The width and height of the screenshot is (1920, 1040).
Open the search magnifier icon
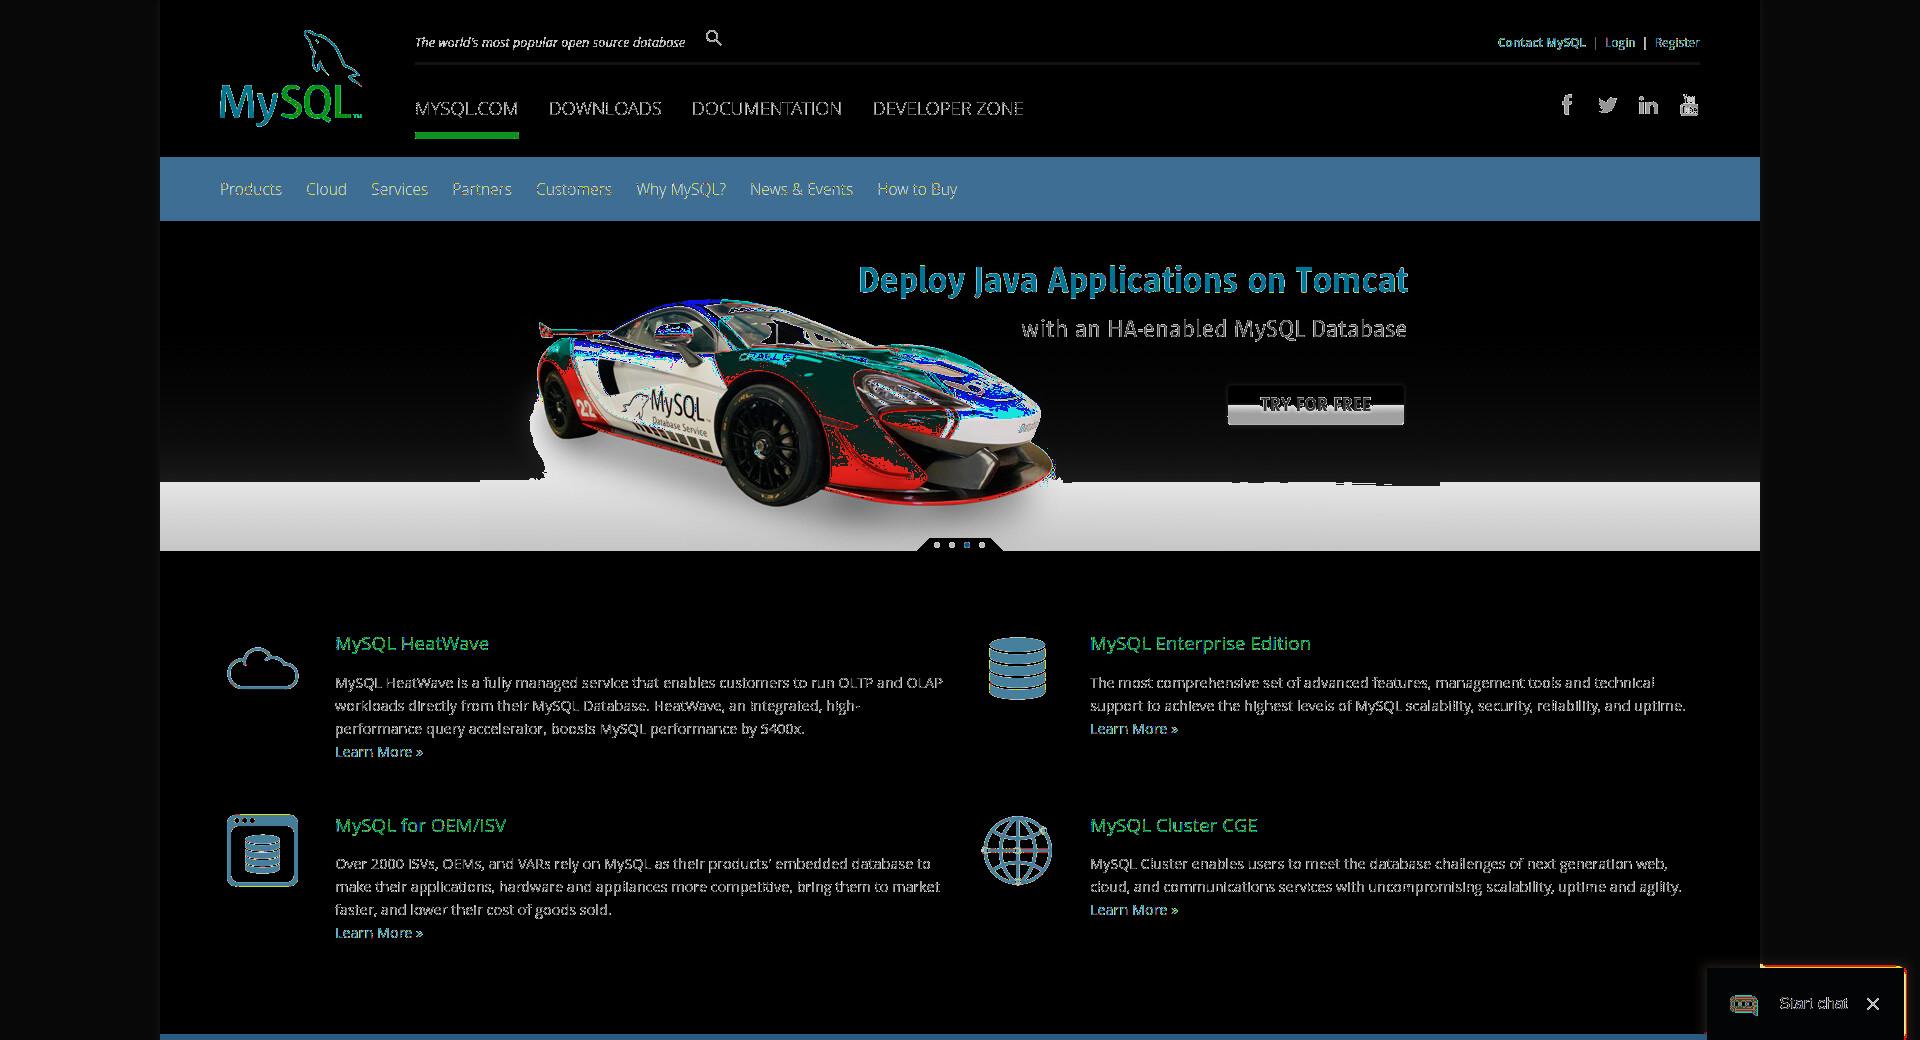pyautogui.click(x=713, y=38)
